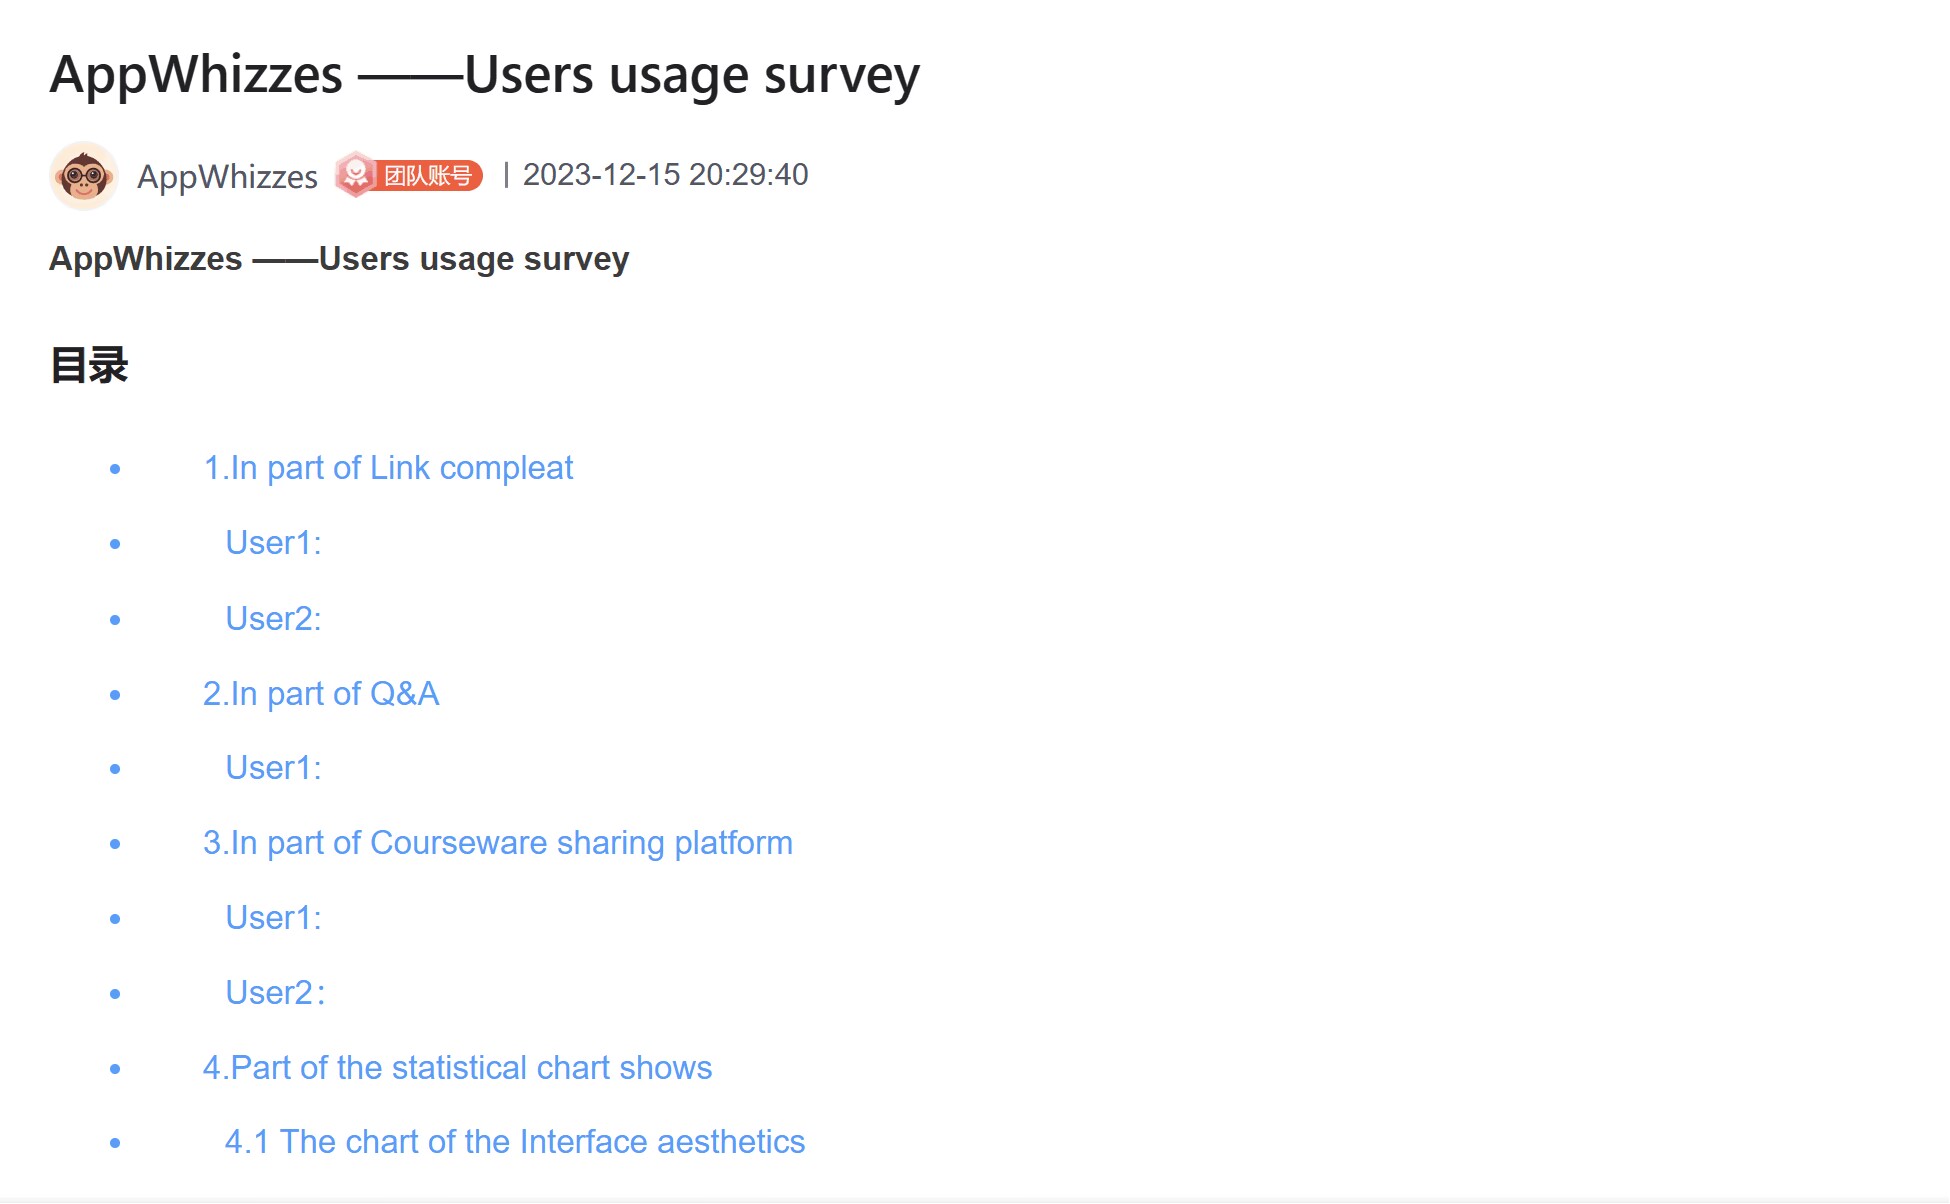Viewport: 1950px width, 1204px height.
Task: Click the bold subtitle 'AppWhizzes ——Users usage survey'
Action: [339, 259]
